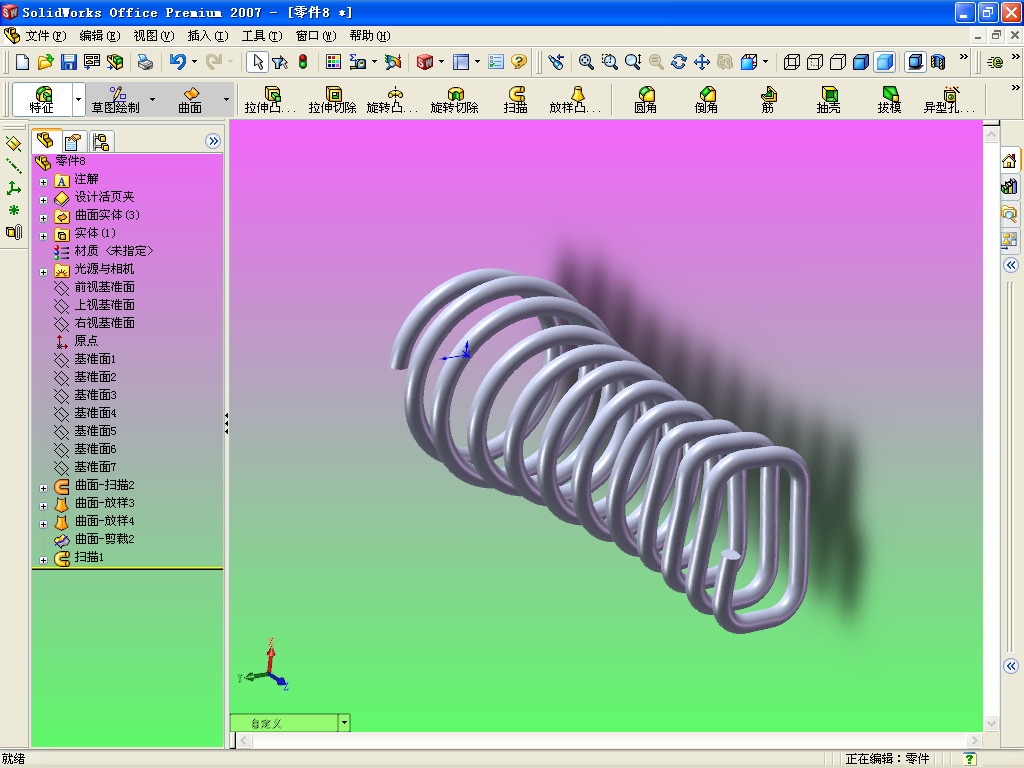The height and width of the screenshot is (768, 1024).
Task: Toggle Shadows in Shaded Mode icon
Action: pyautogui.click(x=916, y=62)
